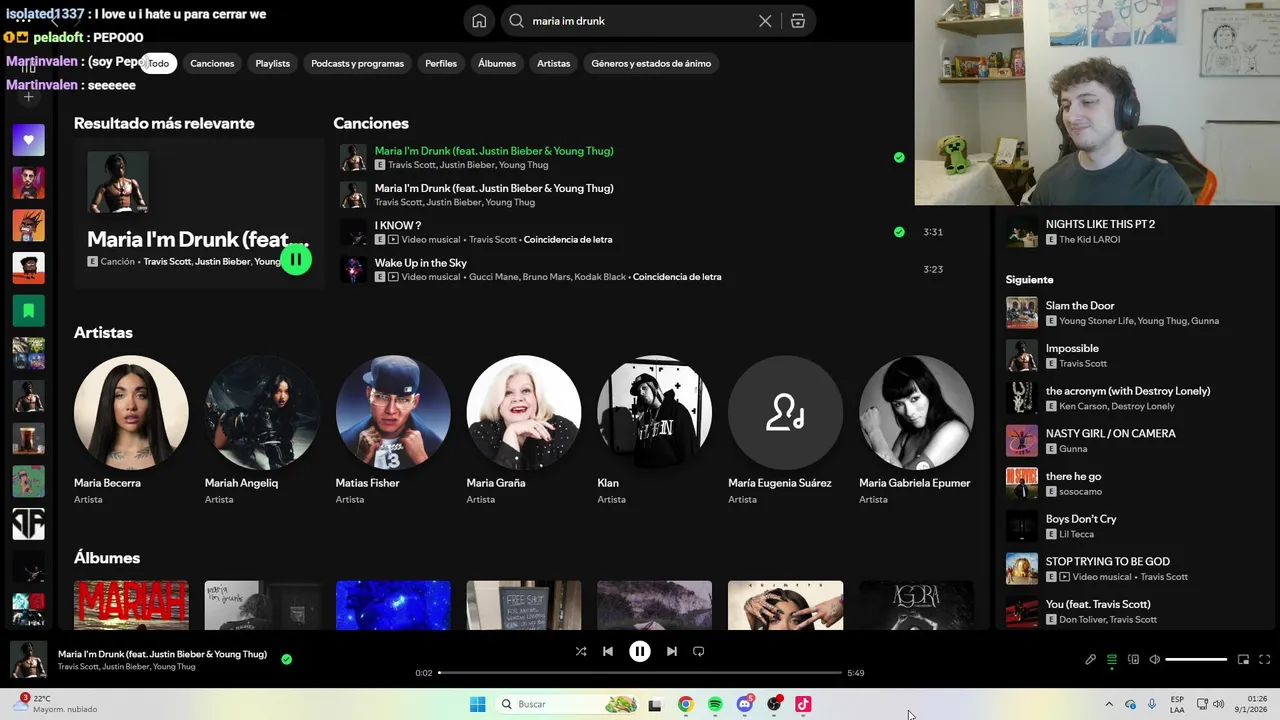Open Liked Songs heart playlist in sidebar

click(x=28, y=140)
